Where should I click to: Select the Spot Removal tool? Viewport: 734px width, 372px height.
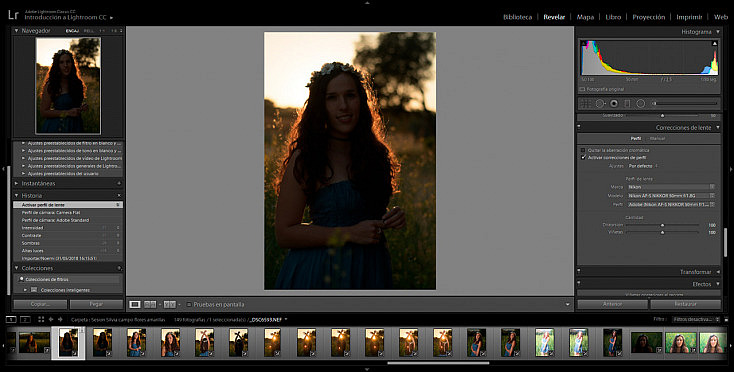pyautogui.click(x=600, y=103)
